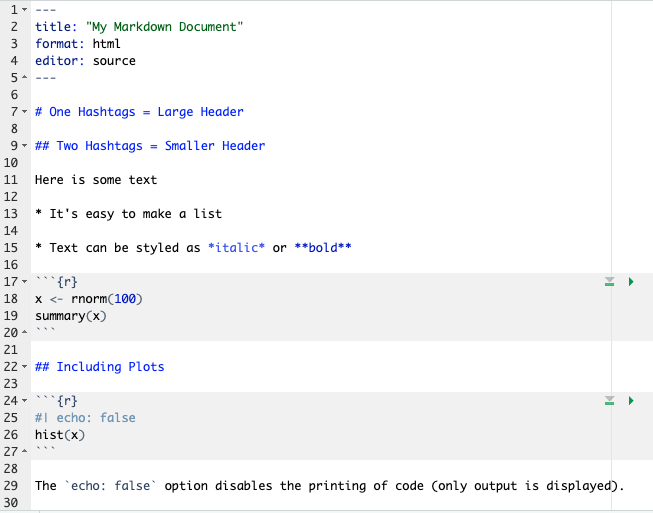The height and width of the screenshot is (513, 653).
Task: Fold the 'Two Hashtags' header section
Action: 25,146
